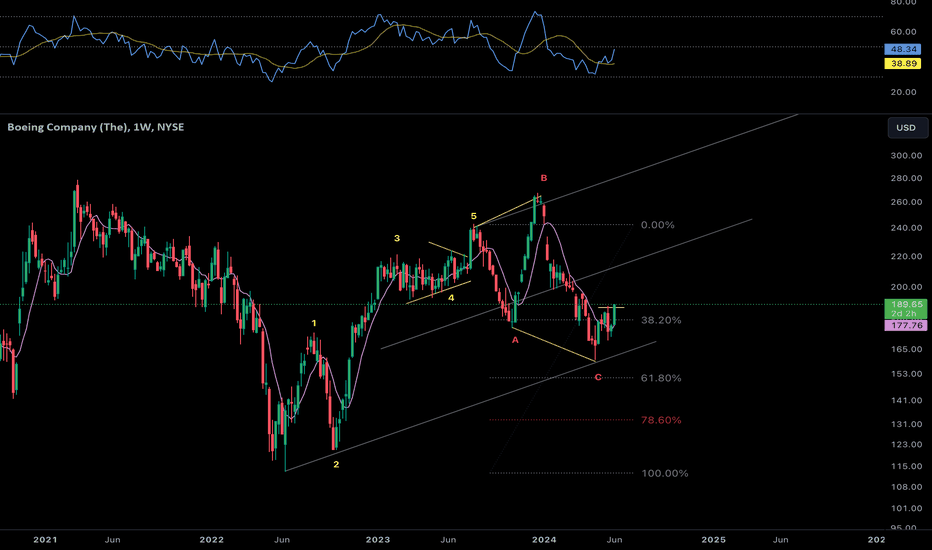Screen dimensions: 932x550
Task: Click the yellow wave label 5
Action: 474,216
